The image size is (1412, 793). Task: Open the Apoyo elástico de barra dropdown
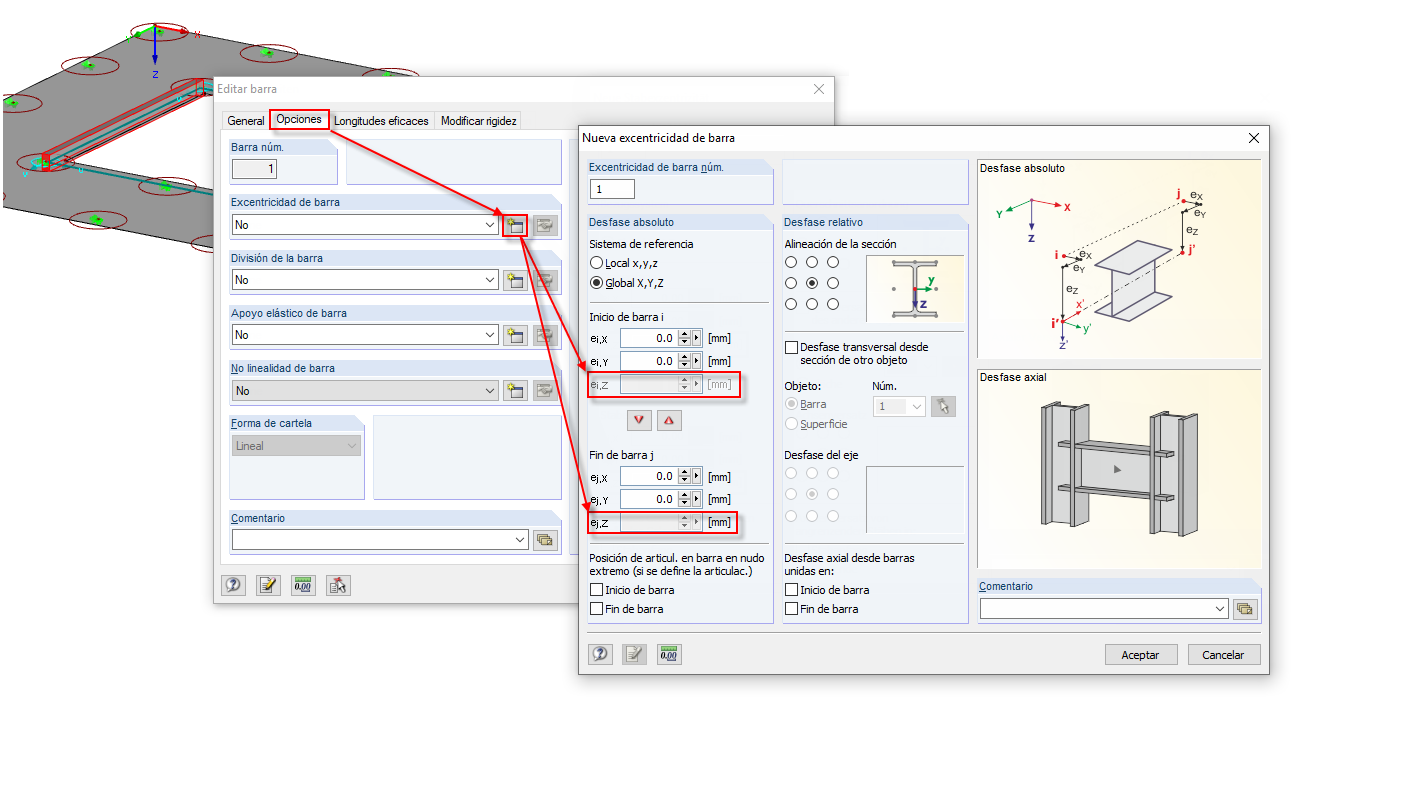pos(489,335)
